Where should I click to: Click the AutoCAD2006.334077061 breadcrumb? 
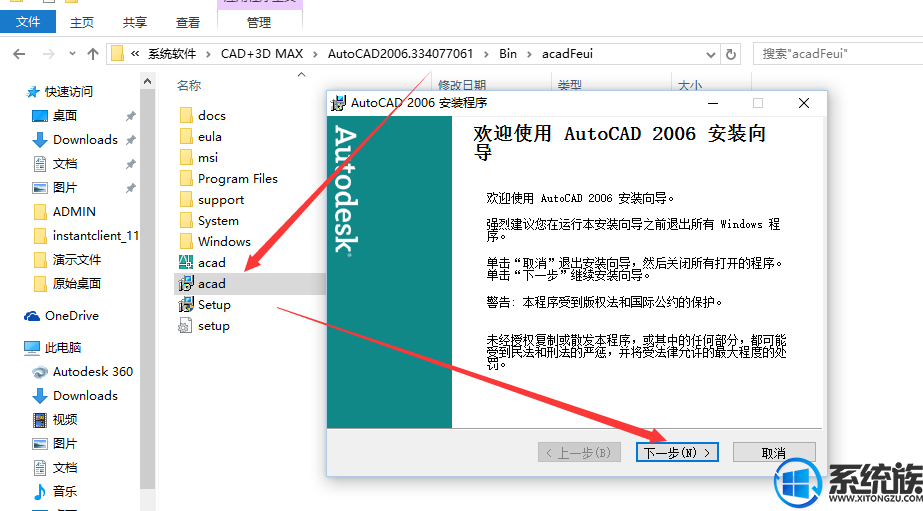click(400, 54)
